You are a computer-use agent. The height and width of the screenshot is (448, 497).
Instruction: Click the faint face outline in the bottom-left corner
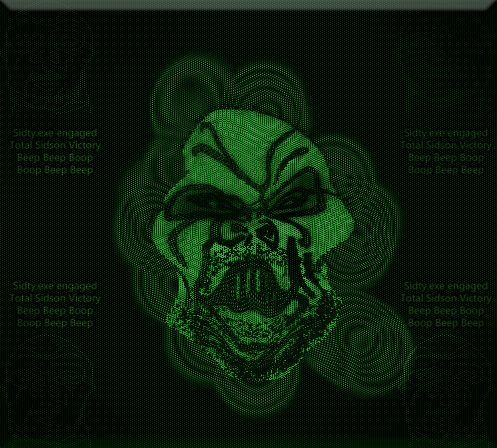click(50, 387)
